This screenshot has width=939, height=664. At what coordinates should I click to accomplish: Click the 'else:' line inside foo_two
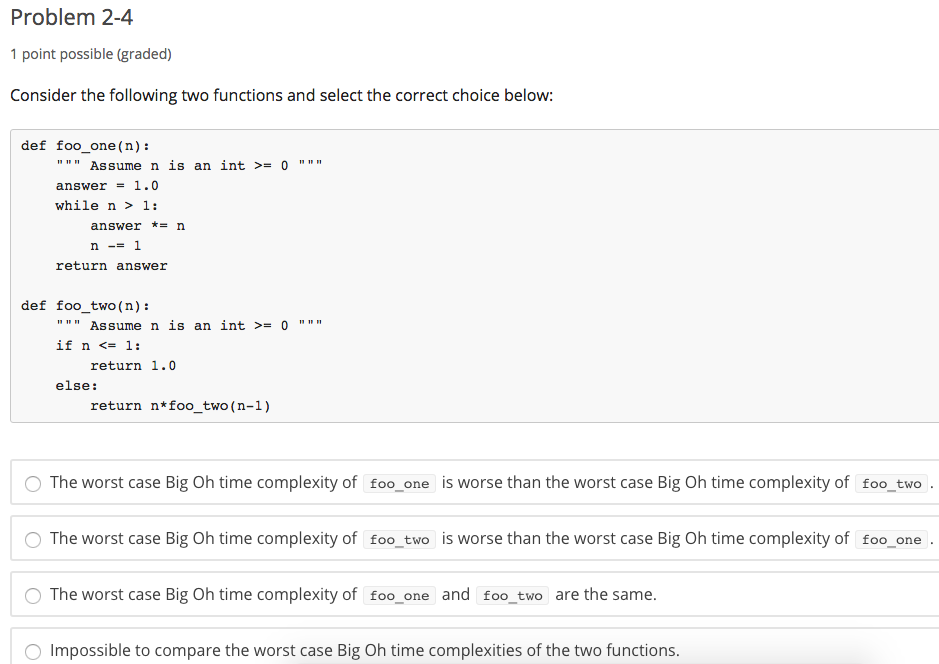(74, 385)
